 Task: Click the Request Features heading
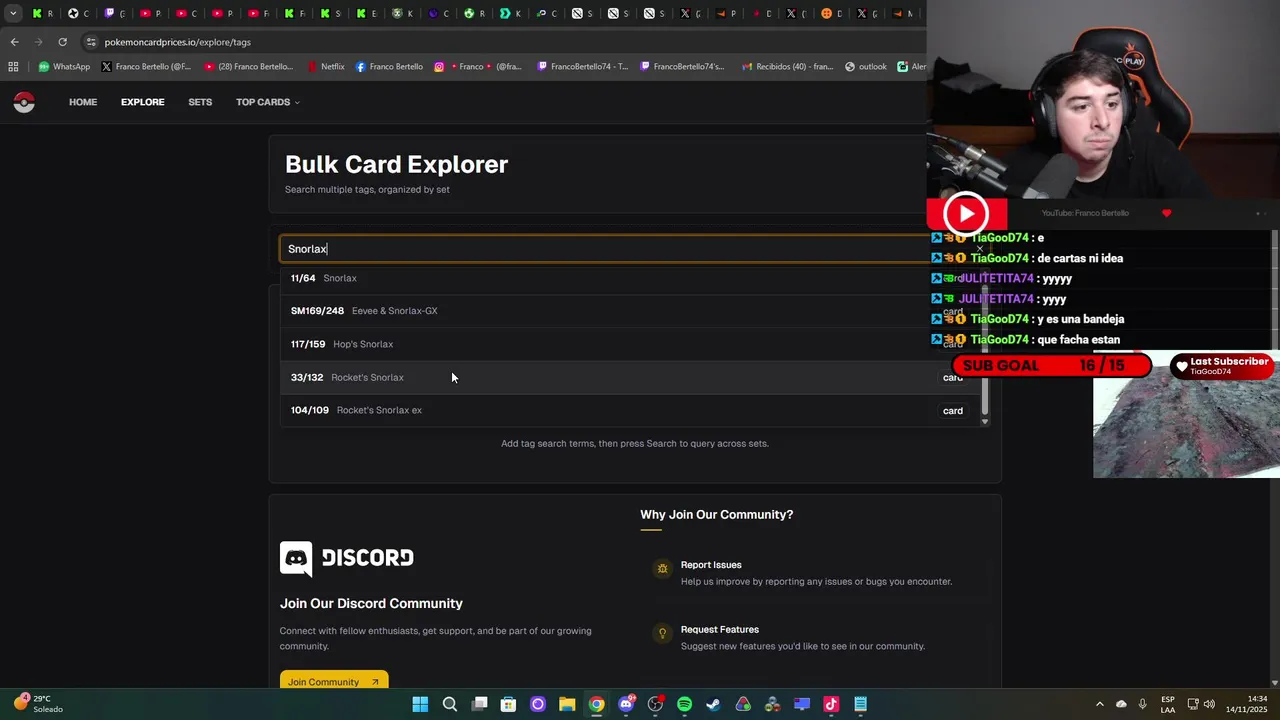[x=720, y=630]
